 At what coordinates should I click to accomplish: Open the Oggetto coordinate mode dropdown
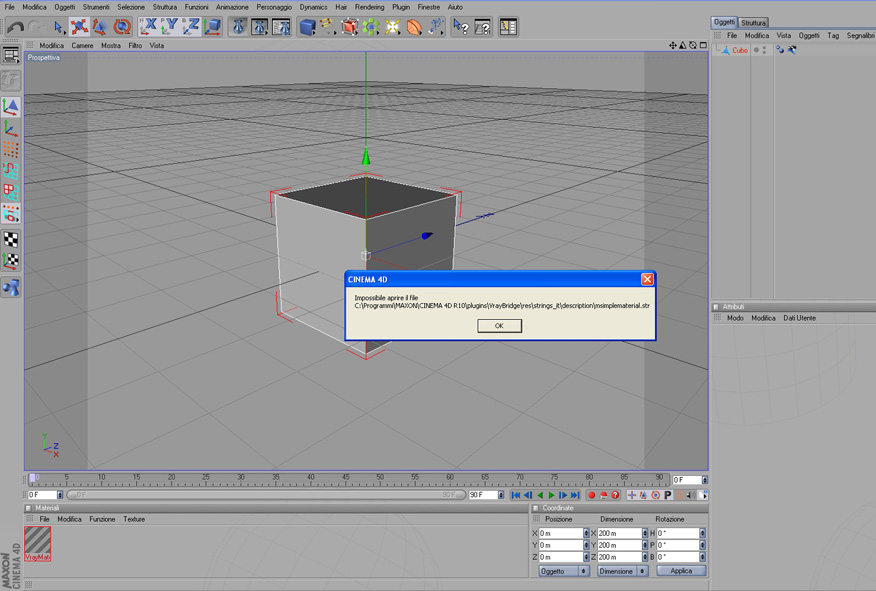click(x=563, y=571)
